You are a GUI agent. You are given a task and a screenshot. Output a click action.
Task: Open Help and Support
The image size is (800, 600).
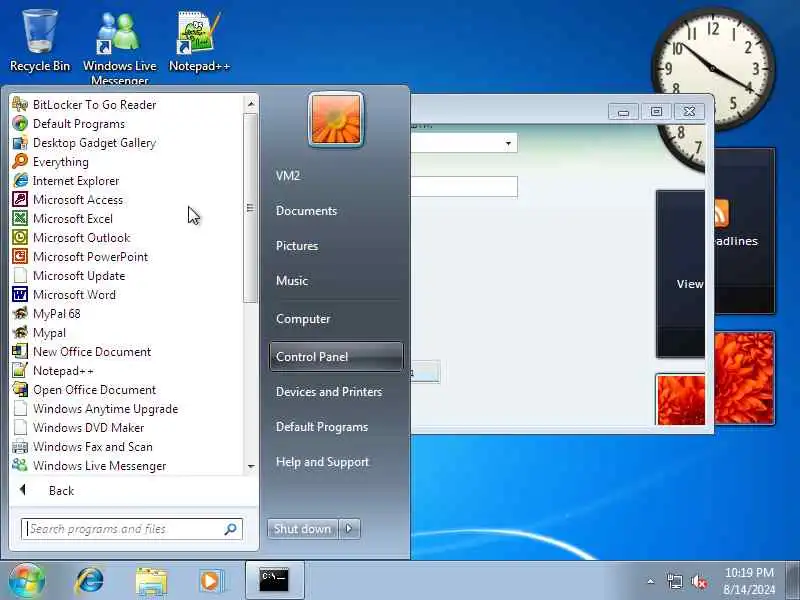[322, 462]
